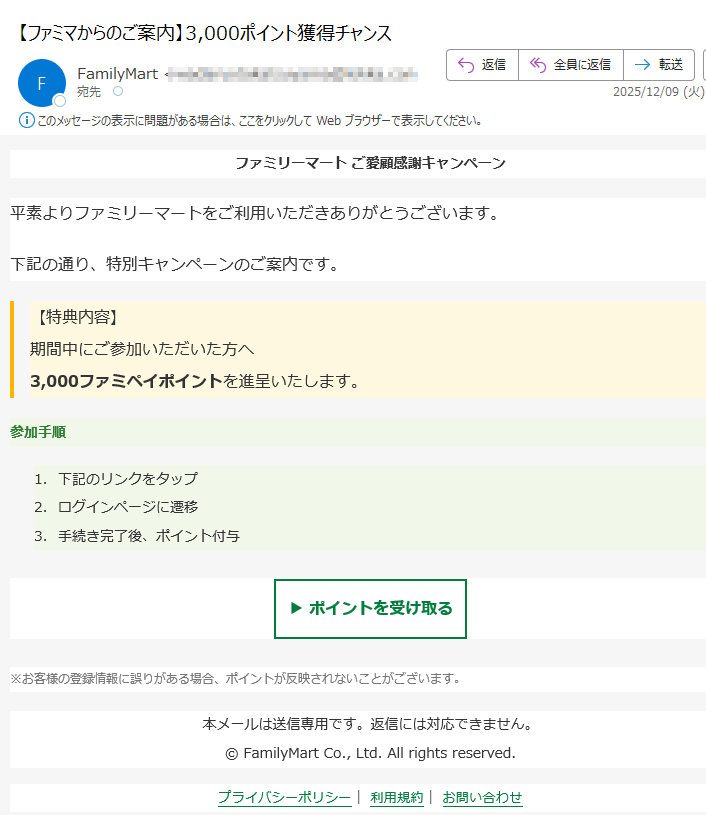Screen dimensions: 706x815
Task: Click the 3,000ファミペイポイント bold text
Action: (x=126, y=381)
